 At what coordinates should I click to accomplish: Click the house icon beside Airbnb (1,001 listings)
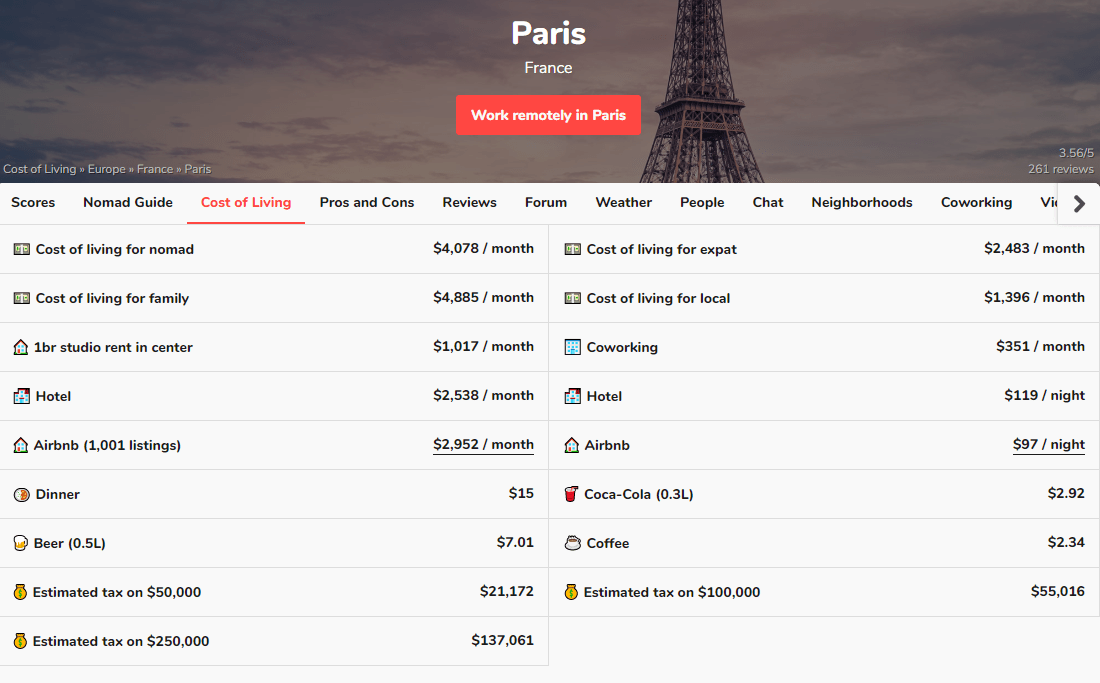(21, 445)
